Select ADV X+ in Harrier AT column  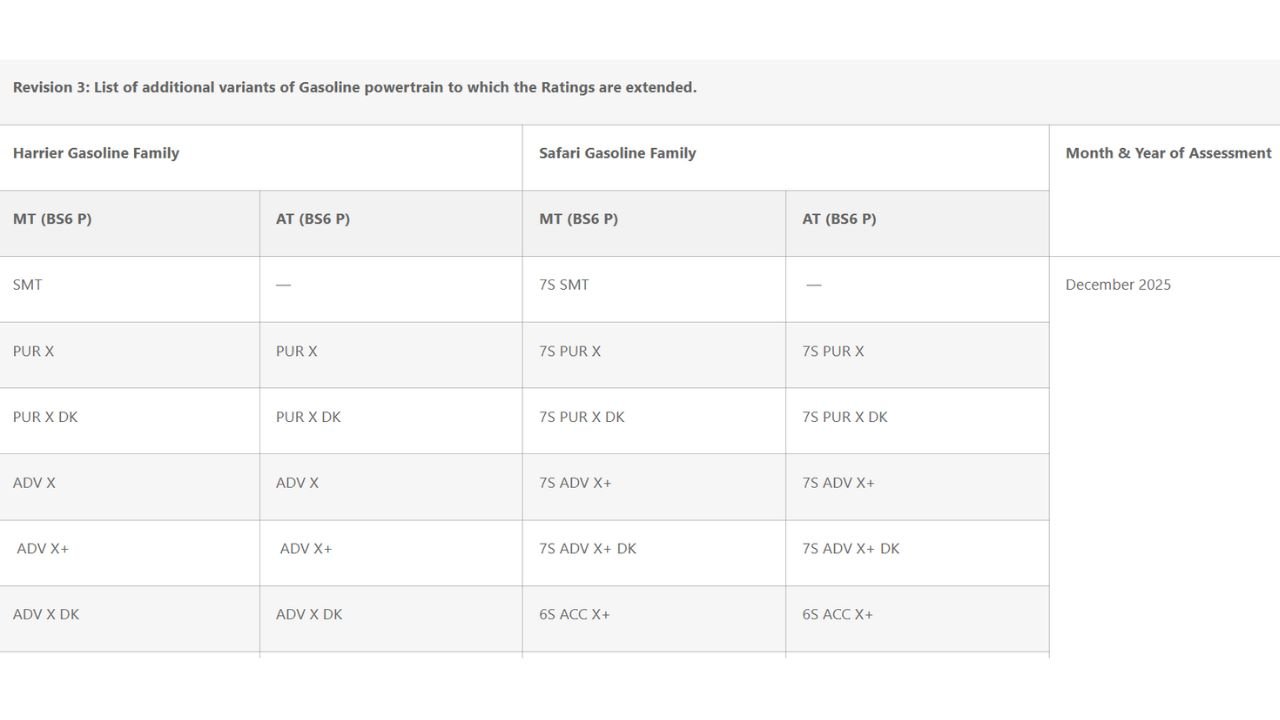pos(306,549)
